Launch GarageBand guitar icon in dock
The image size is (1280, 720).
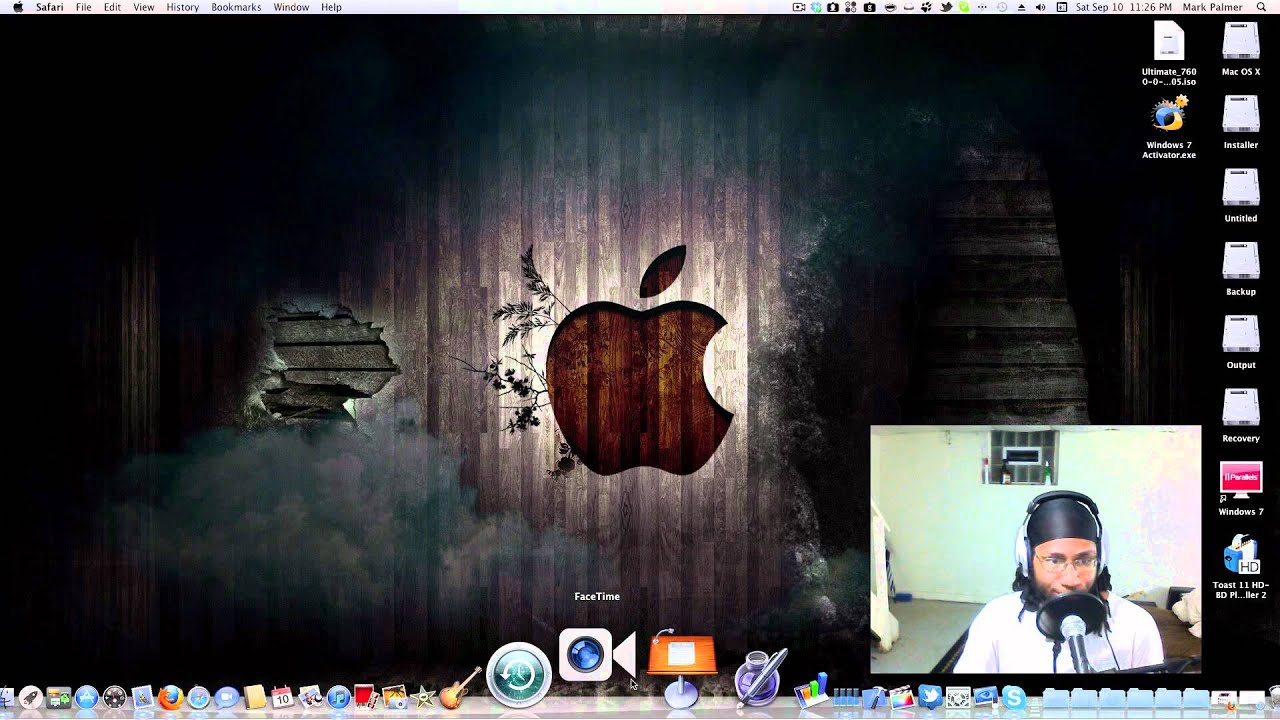(x=456, y=690)
